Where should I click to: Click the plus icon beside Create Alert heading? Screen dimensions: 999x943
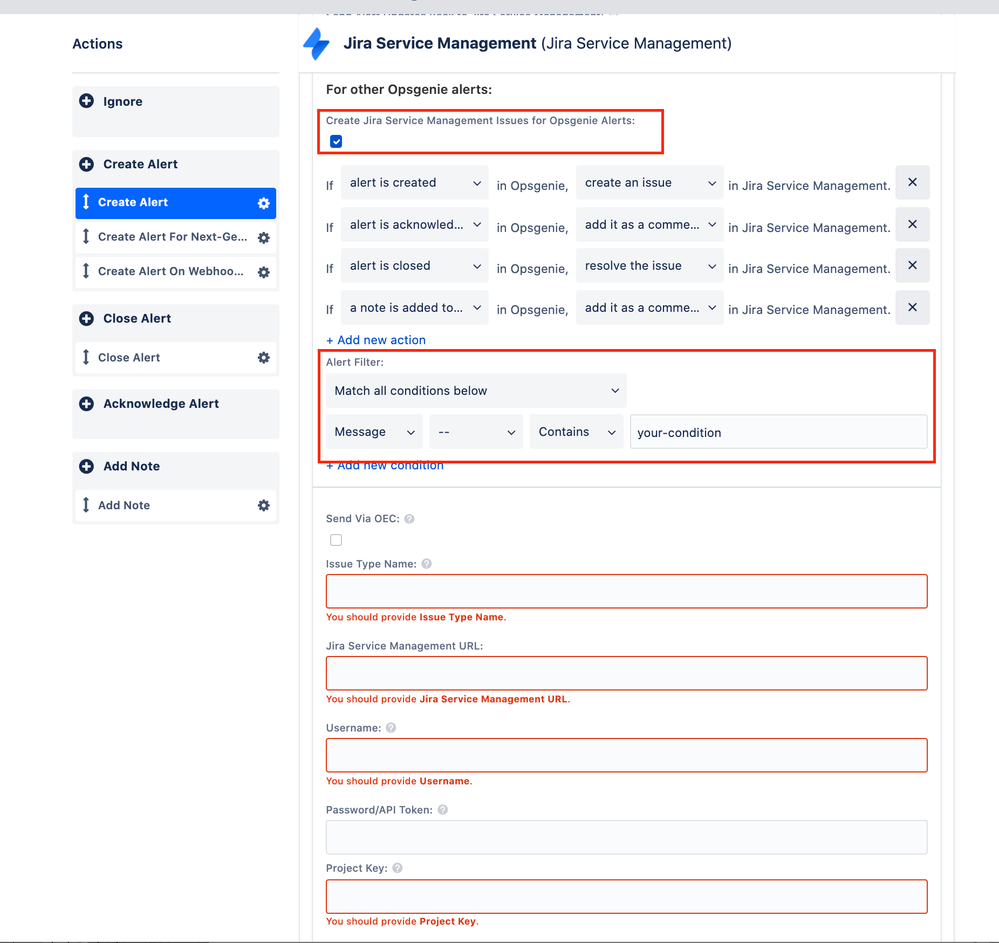[87, 164]
